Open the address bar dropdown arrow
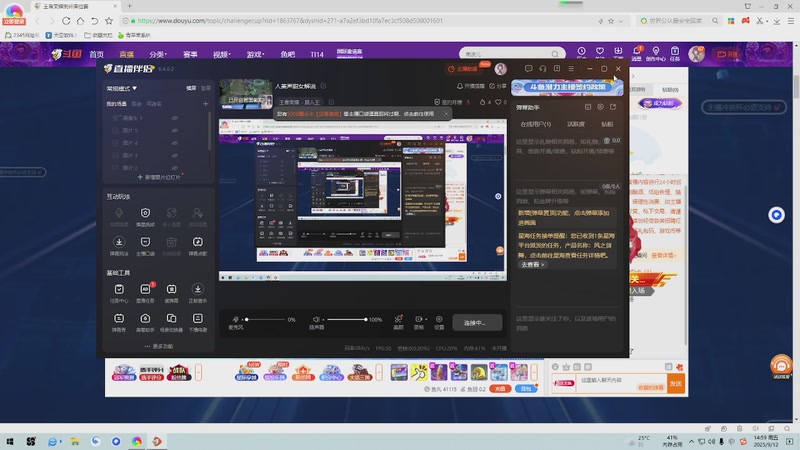Image resolution: width=800 pixels, height=450 pixels. click(x=621, y=21)
